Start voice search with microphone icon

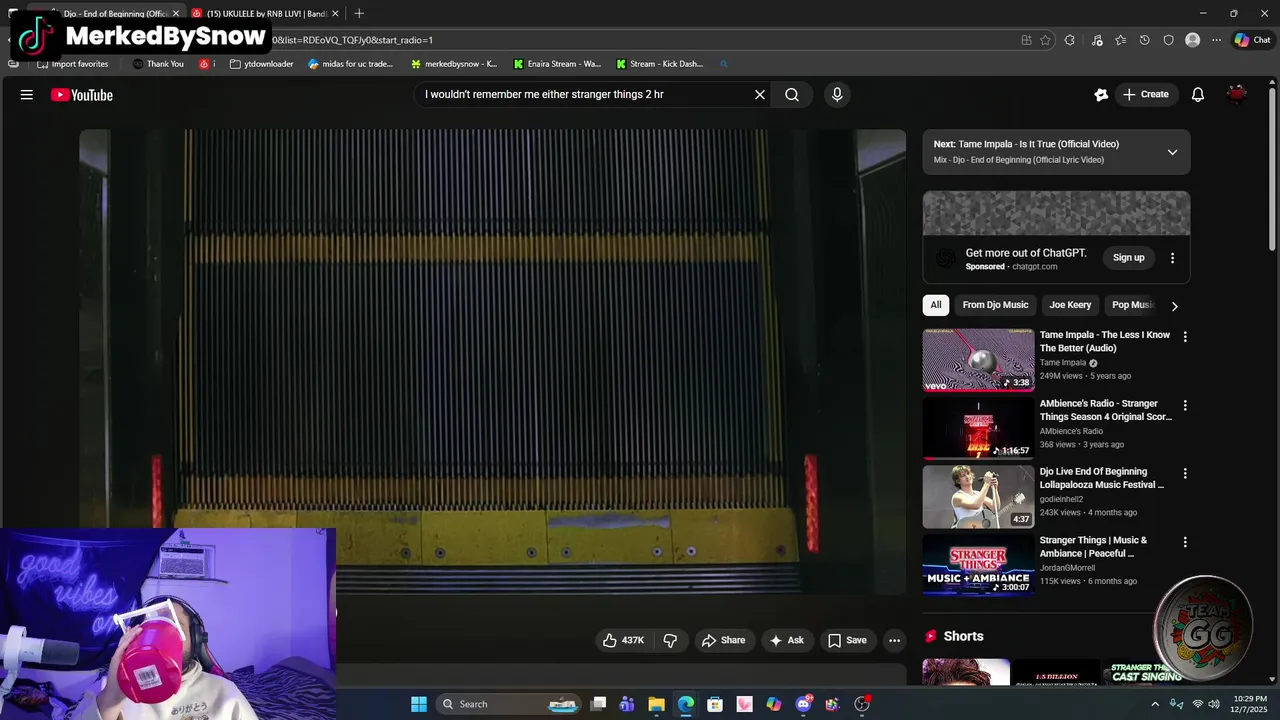coord(837,95)
